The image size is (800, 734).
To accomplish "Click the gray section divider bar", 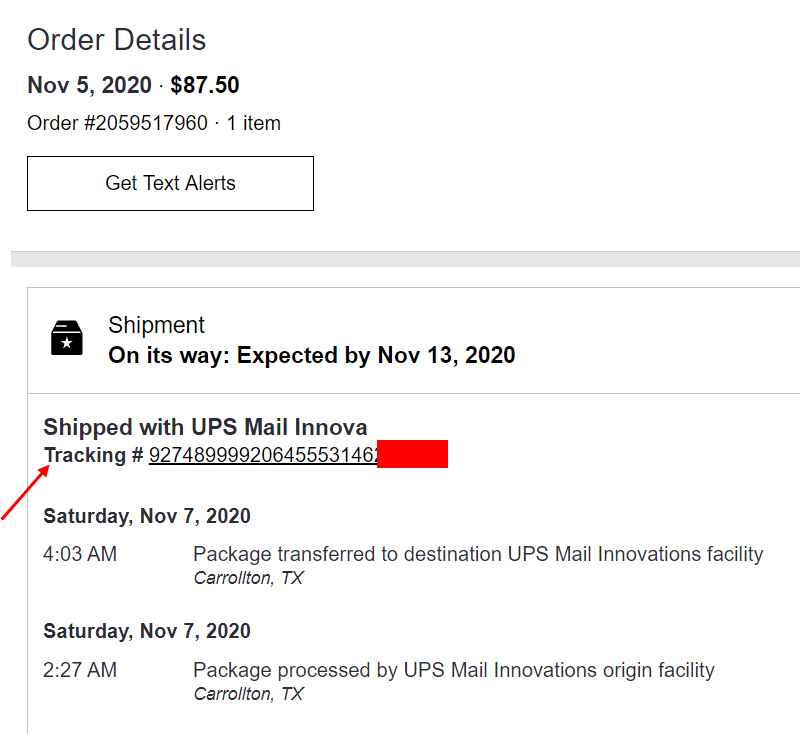I will pos(406,259).
